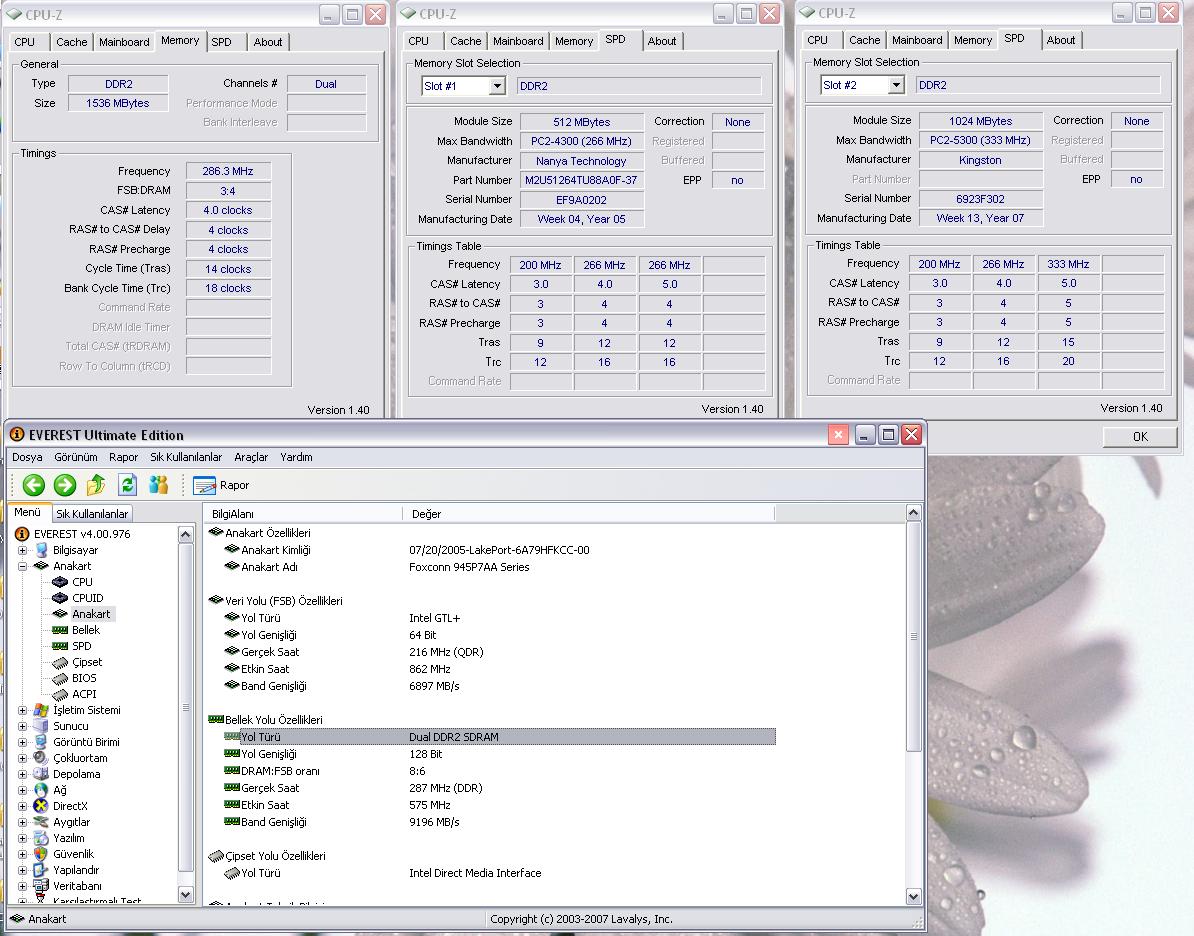Switch to the Sık Kullanılanlar sidebar tab
1194x936 pixels.
(92, 514)
